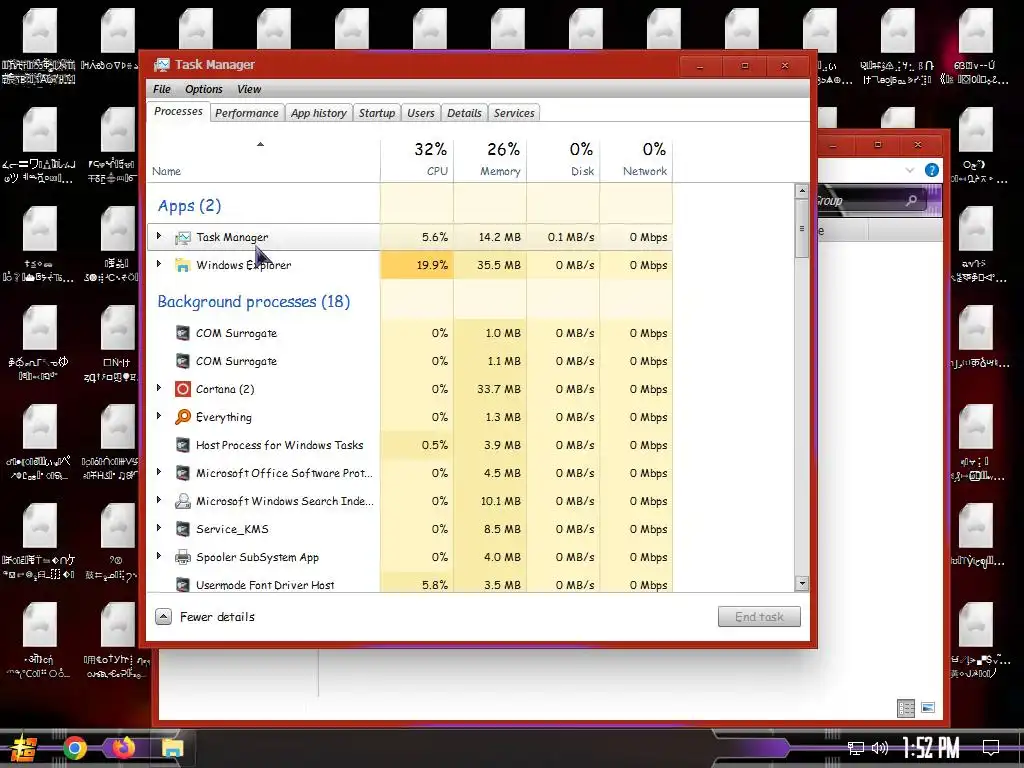This screenshot has width=1024, height=768.
Task: Switch to the Users tab
Action: pyautogui.click(x=421, y=113)
